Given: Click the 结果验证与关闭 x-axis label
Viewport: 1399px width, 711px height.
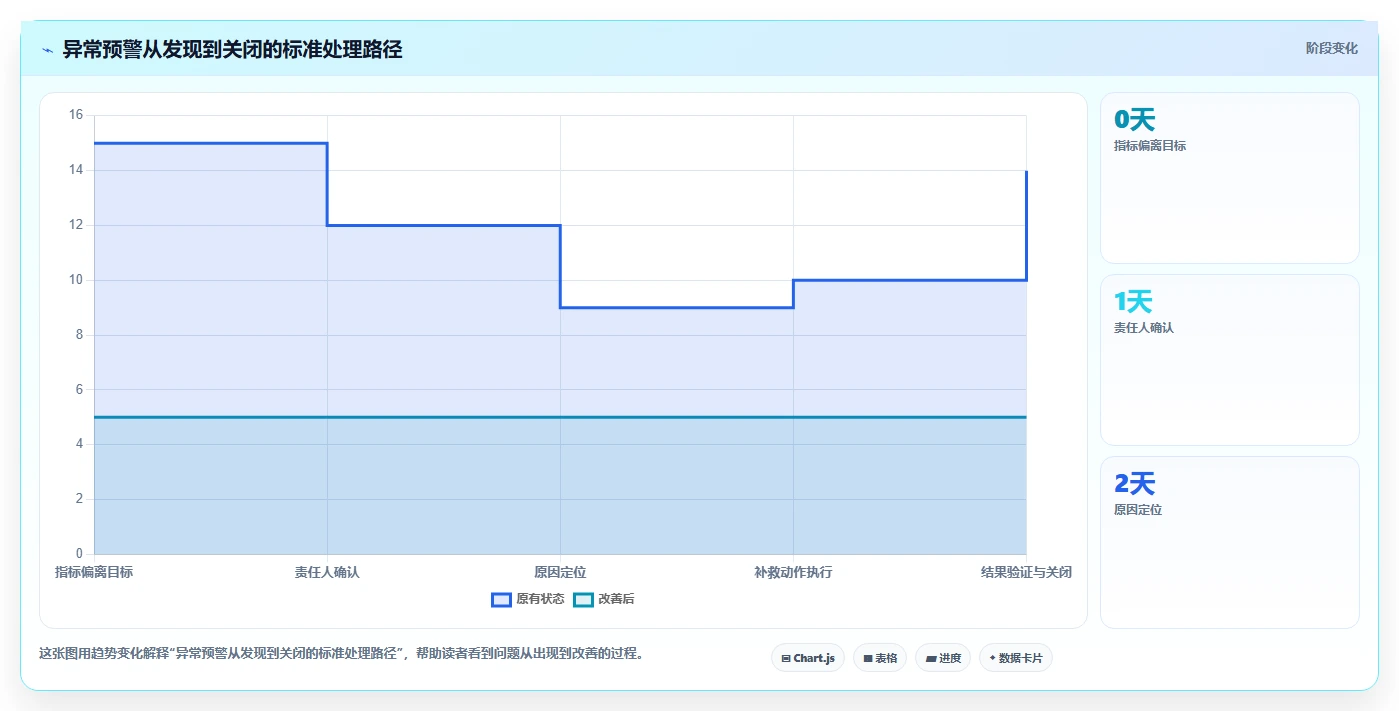Looking at the screenshot, I should click(x=1026, y=572).
